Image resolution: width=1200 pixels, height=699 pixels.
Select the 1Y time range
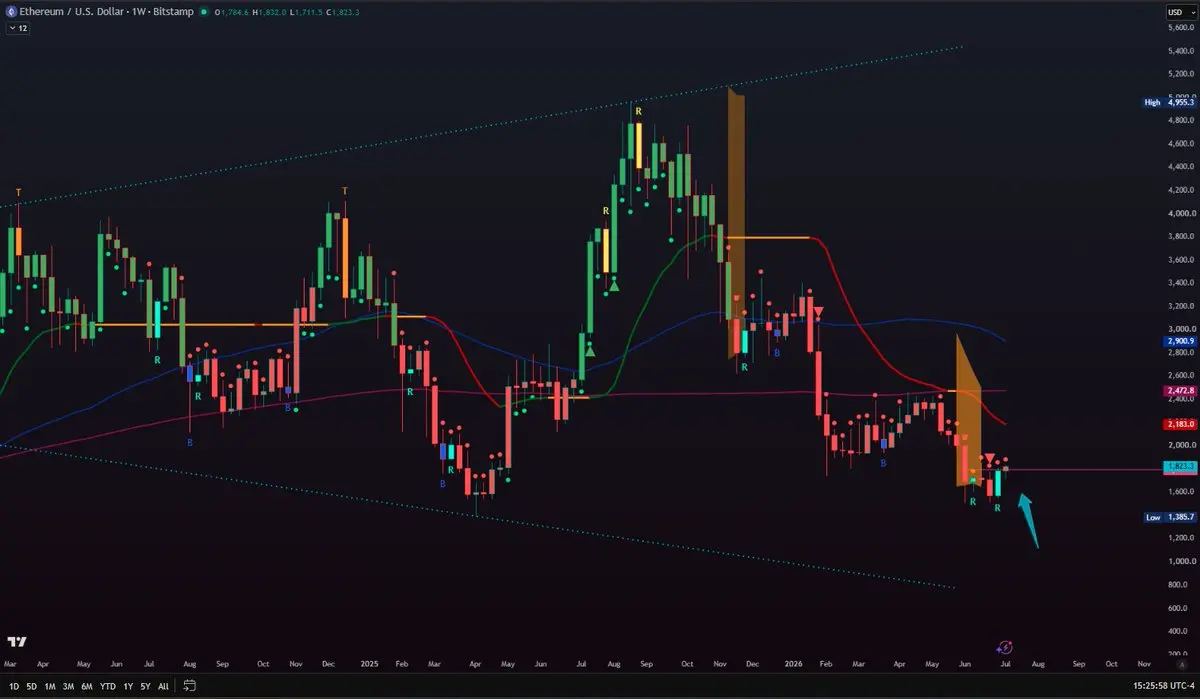click(127, 686)
